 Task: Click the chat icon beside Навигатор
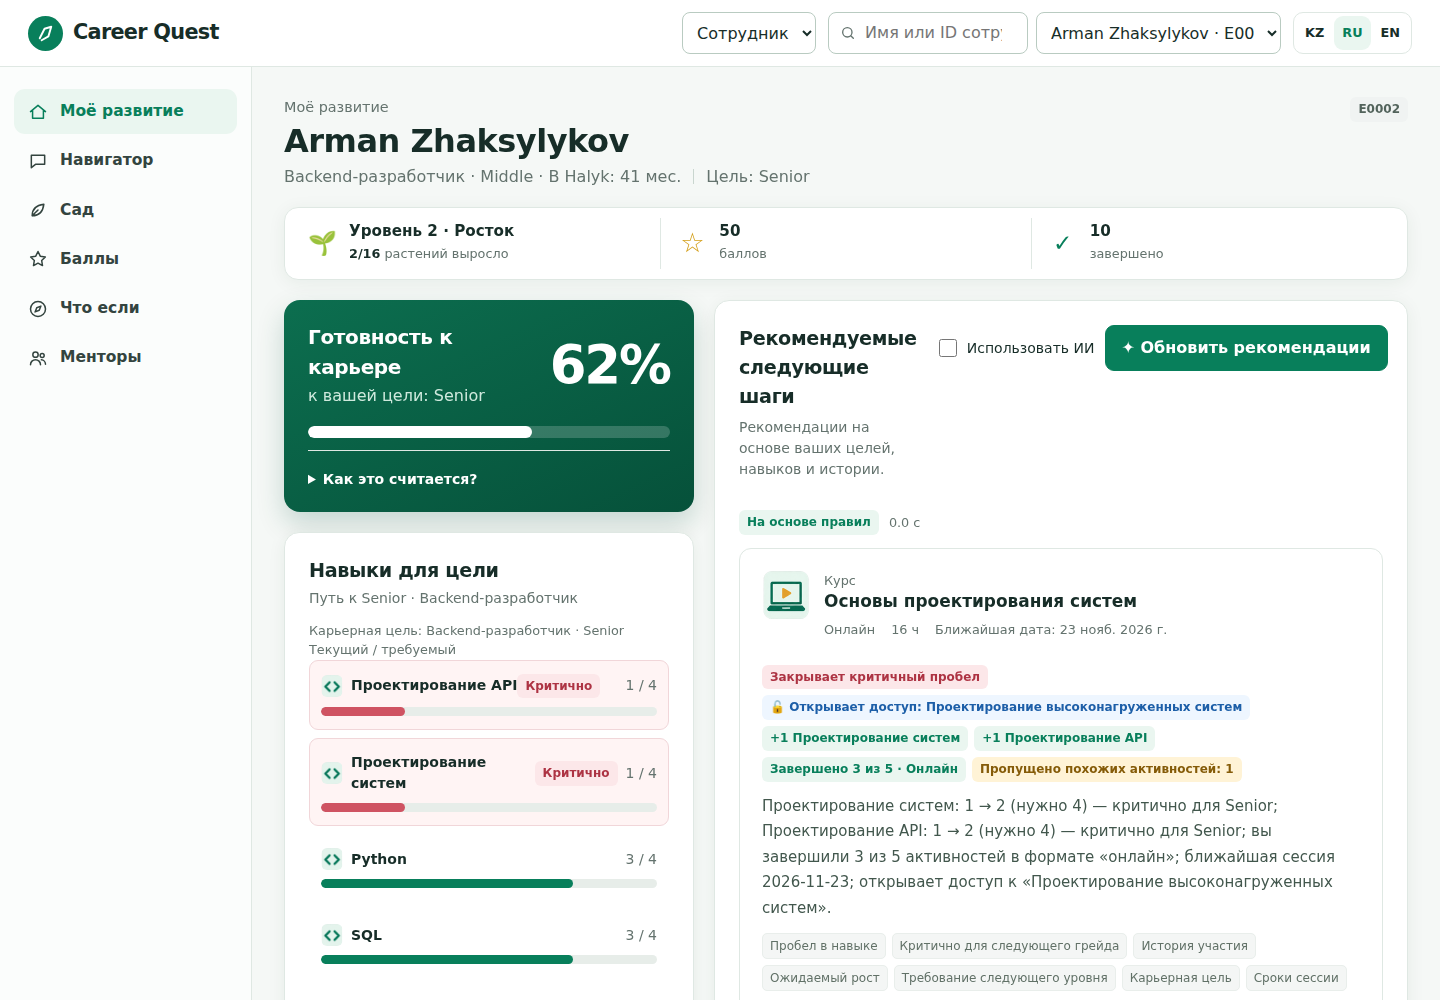tap(38, 160)
